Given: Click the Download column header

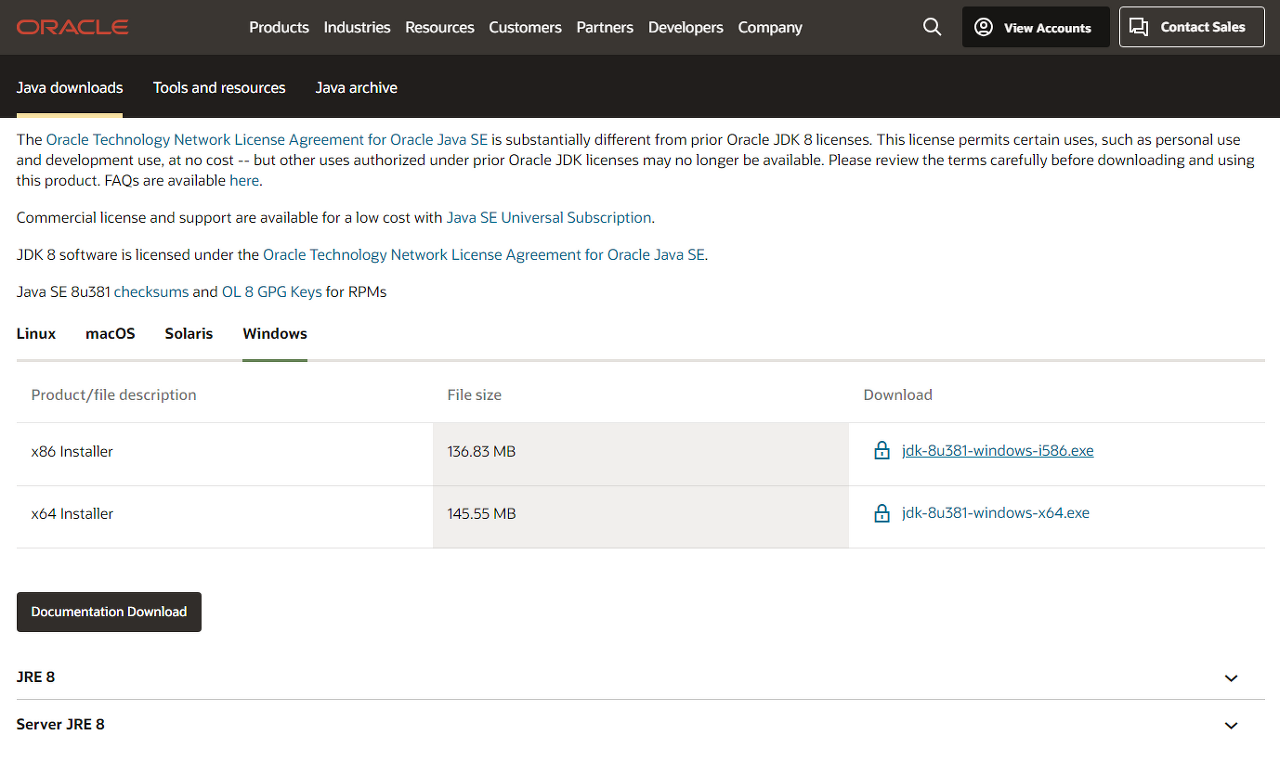Looking at the screenshot, I should [898, 395].
